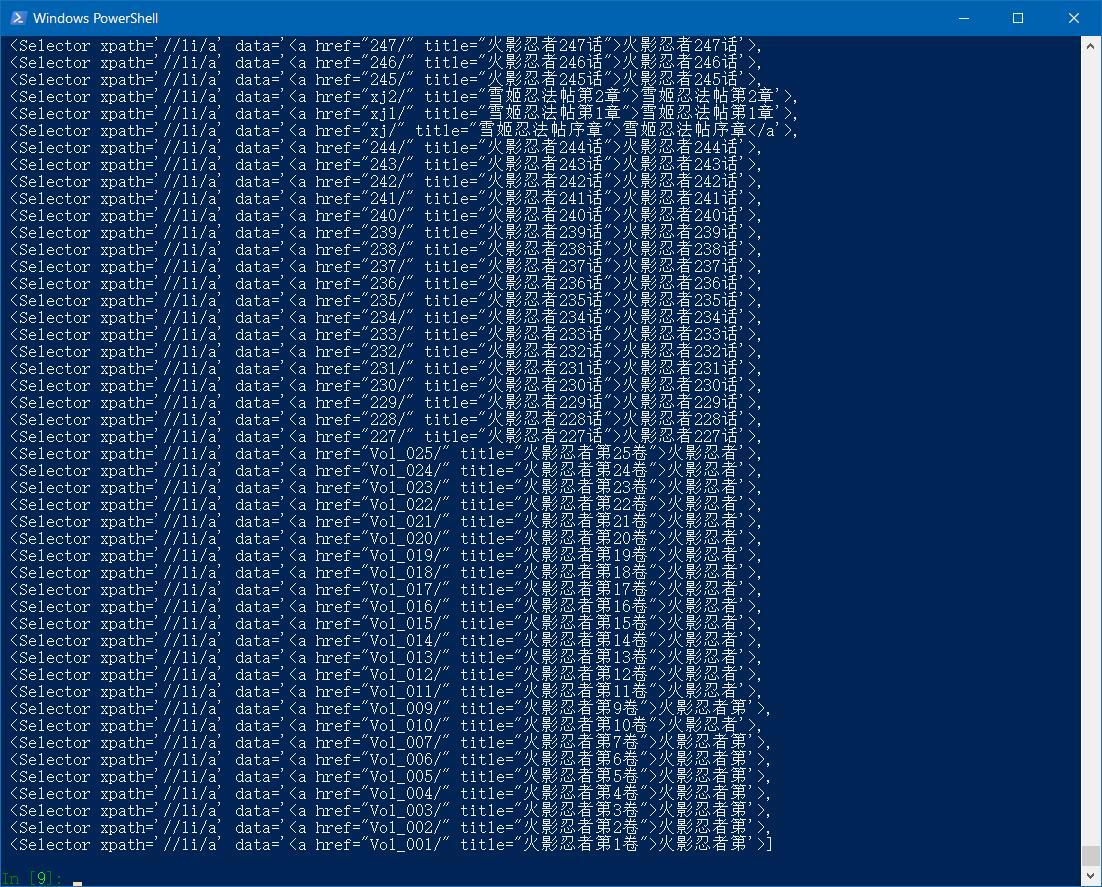Click the line with href="Vol_015/"

386,623
